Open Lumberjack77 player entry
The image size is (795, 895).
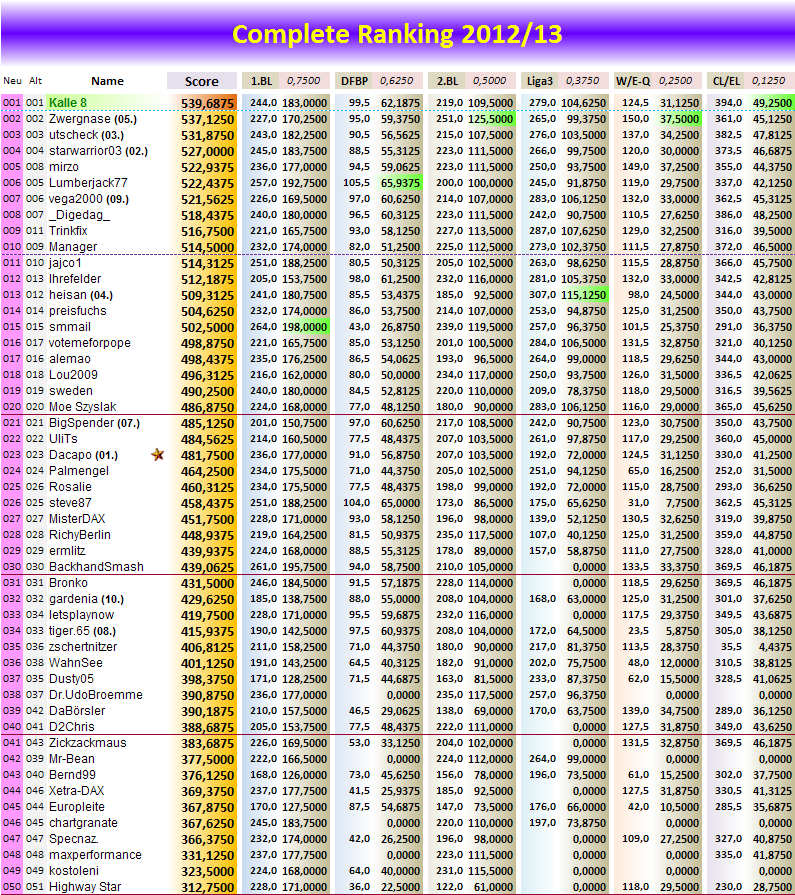88,183
